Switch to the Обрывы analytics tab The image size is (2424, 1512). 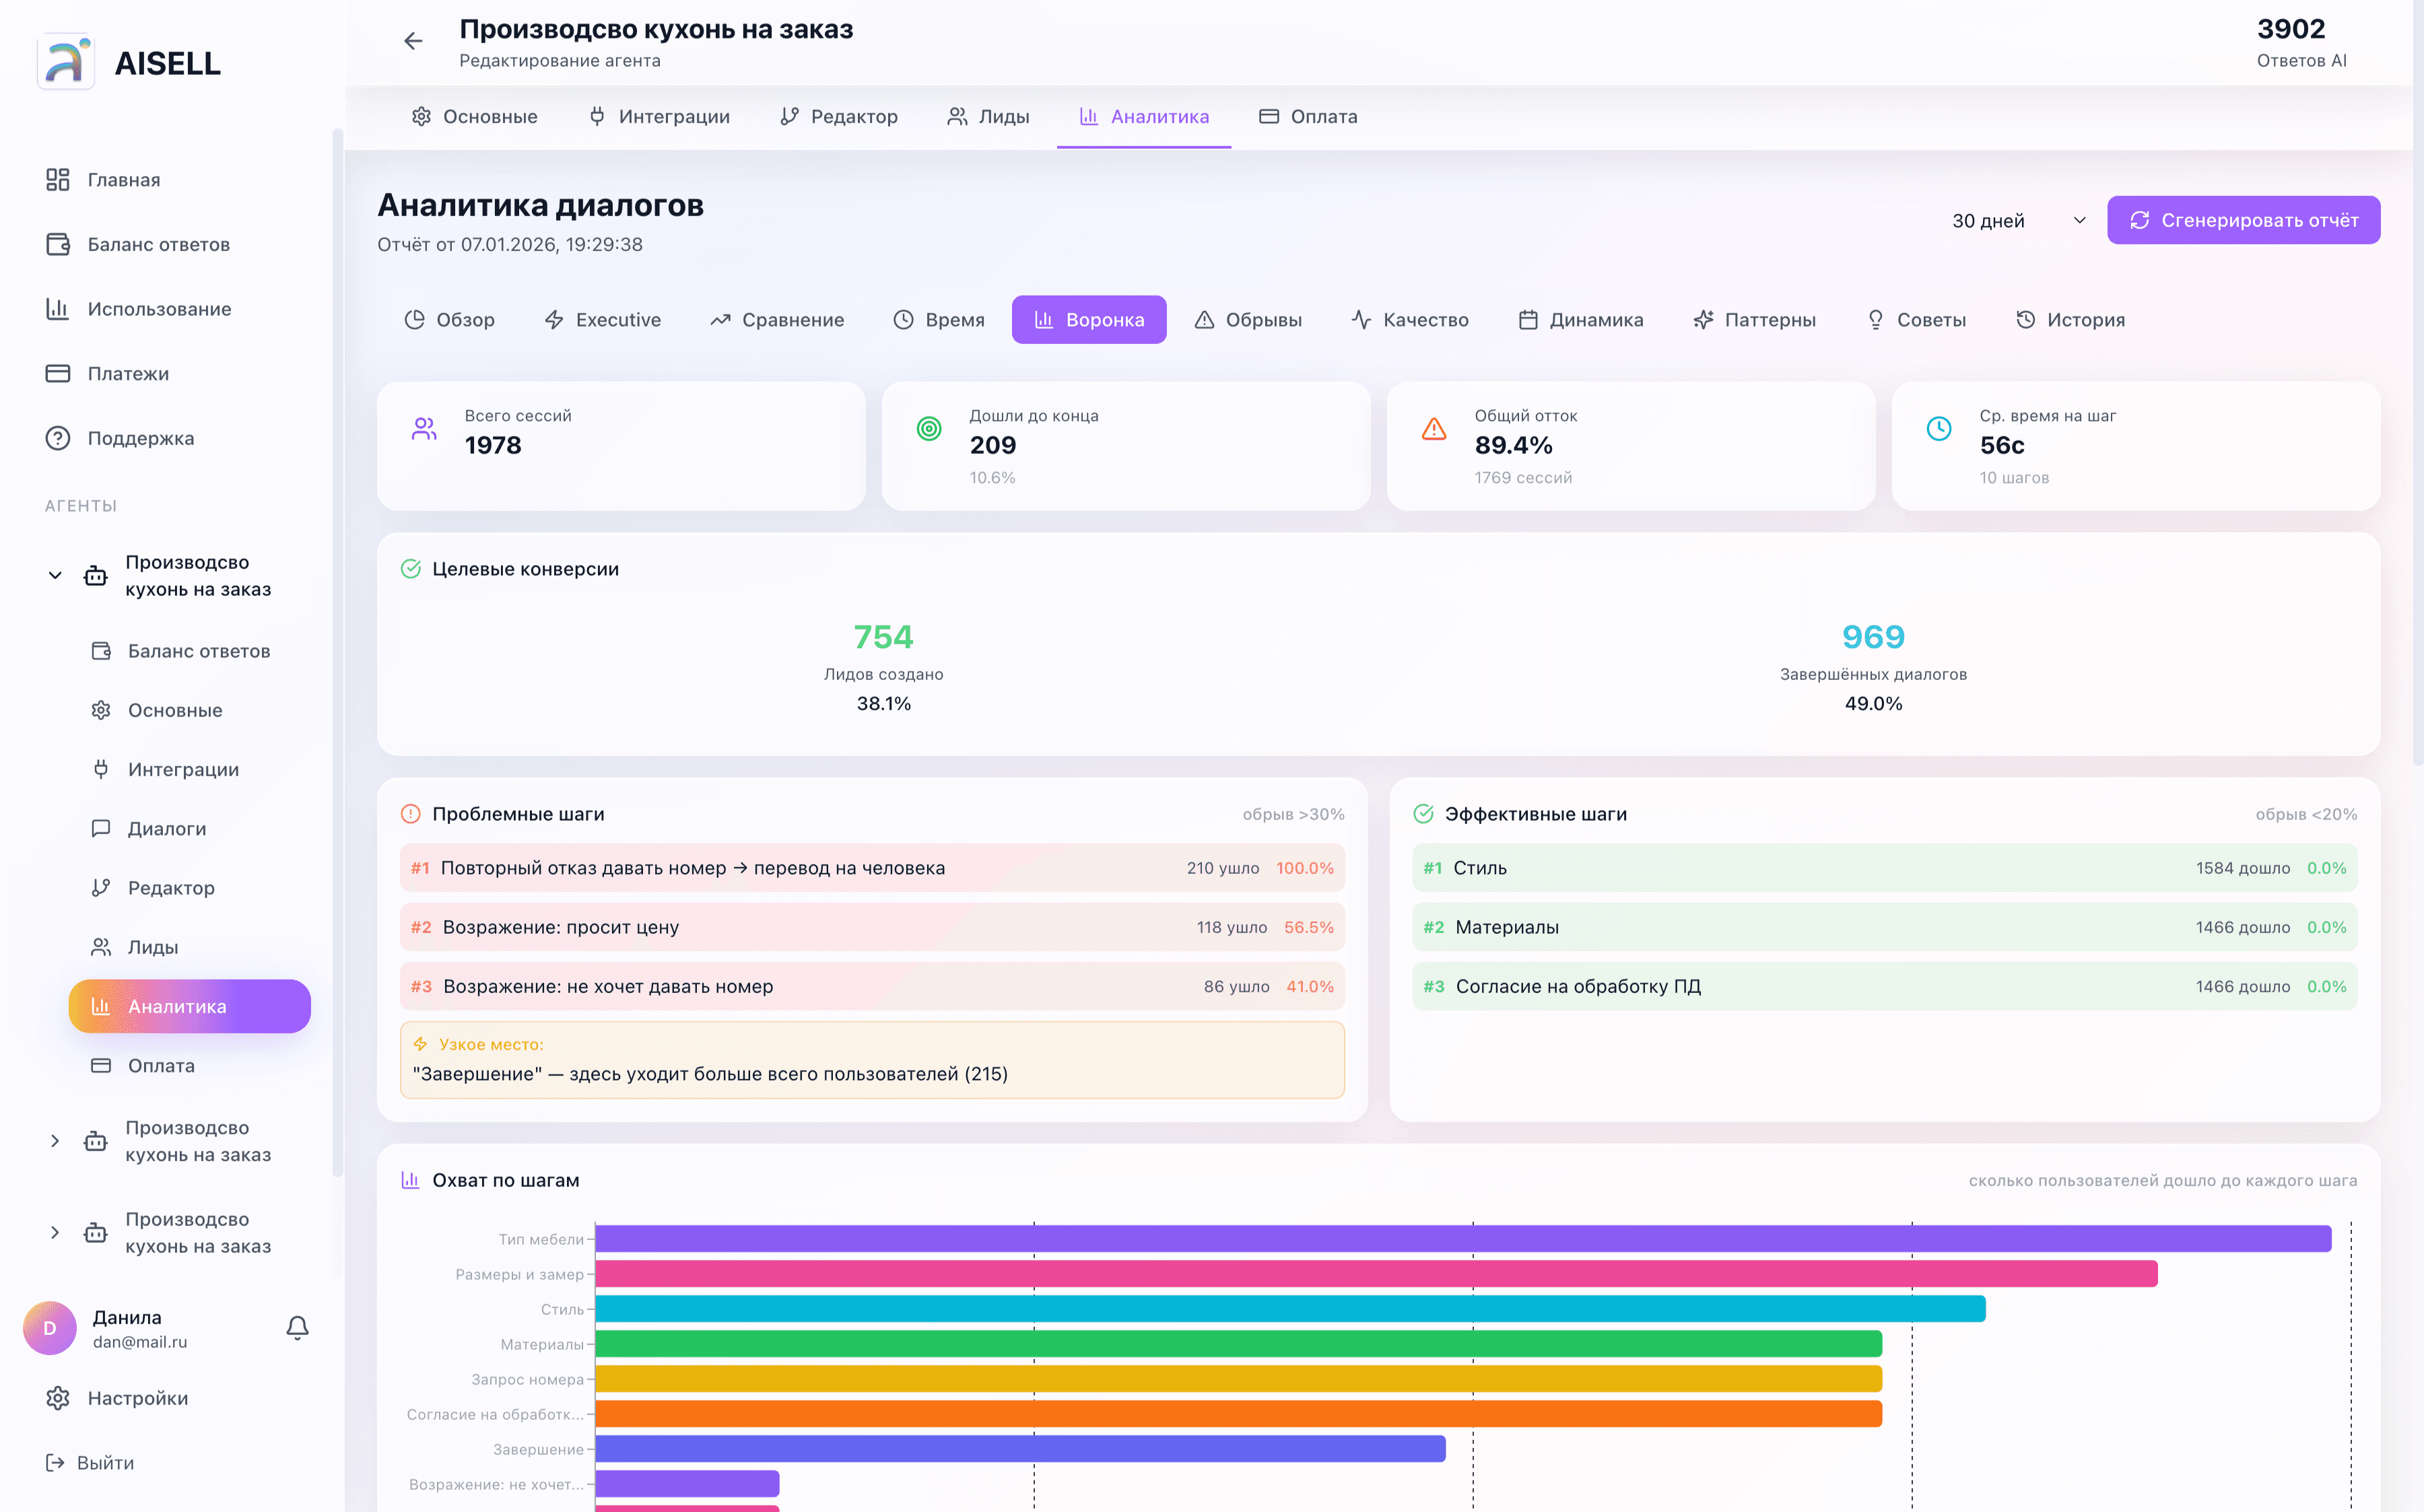[1248, 320]
